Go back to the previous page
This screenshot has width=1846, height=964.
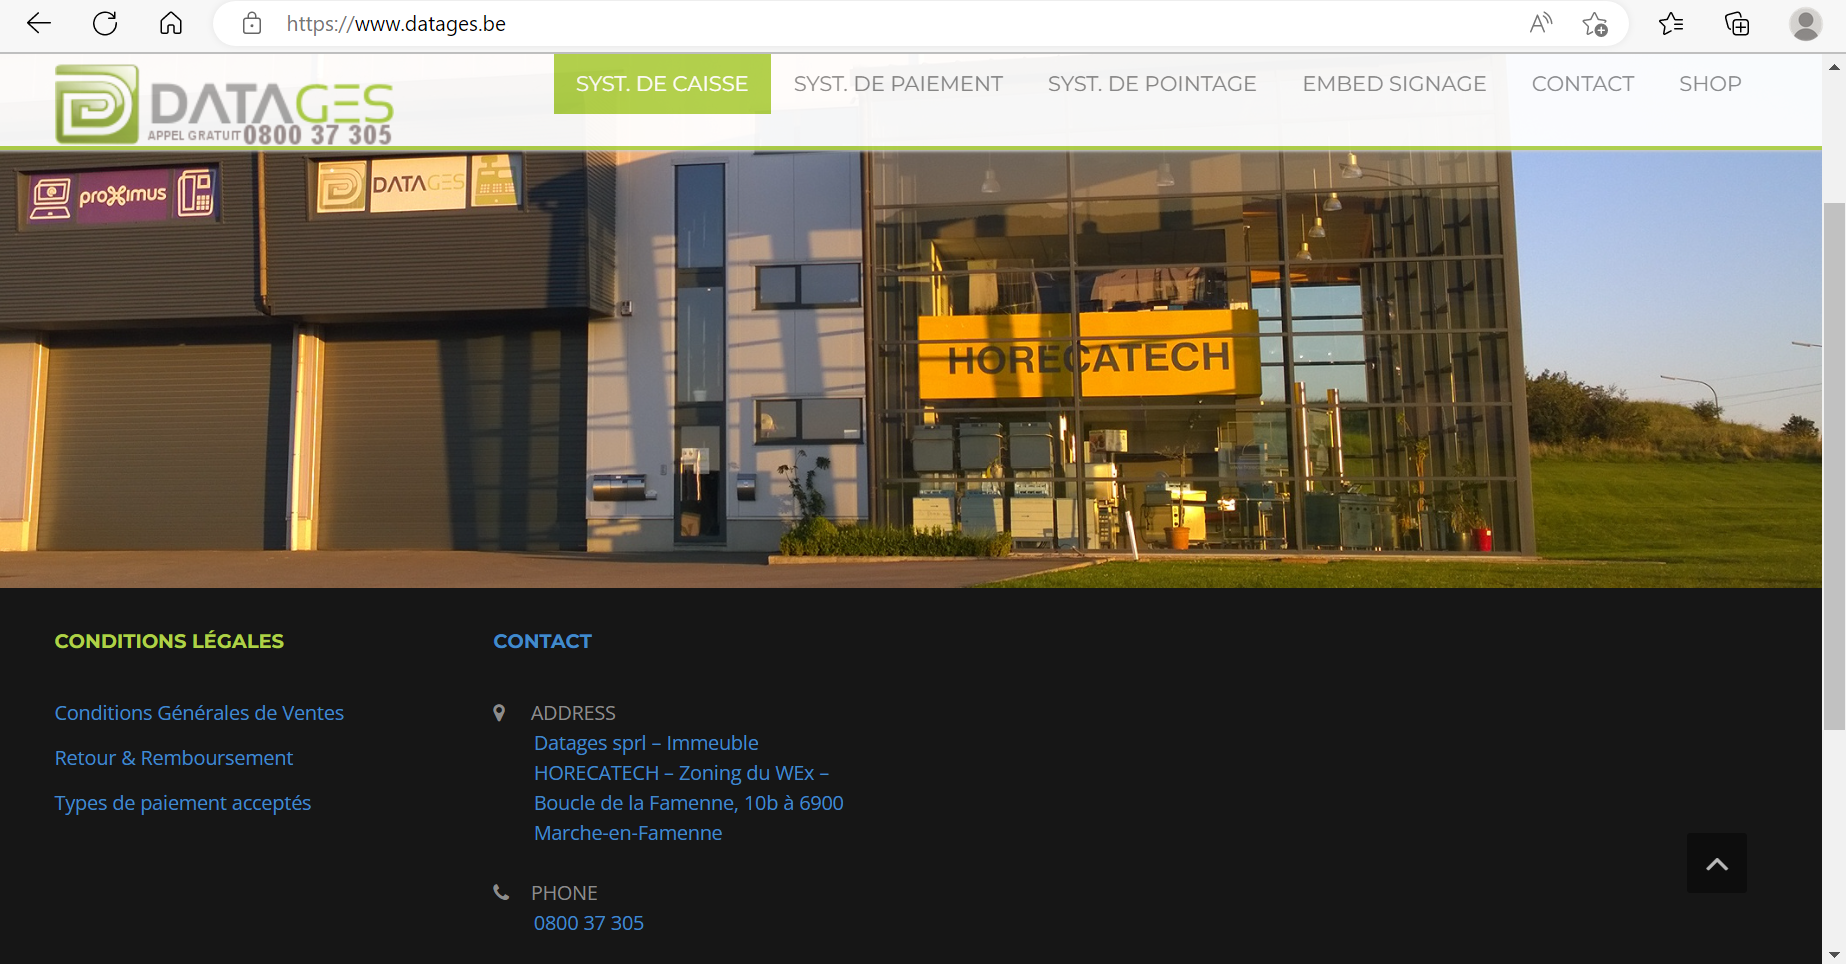pos(39,23)
